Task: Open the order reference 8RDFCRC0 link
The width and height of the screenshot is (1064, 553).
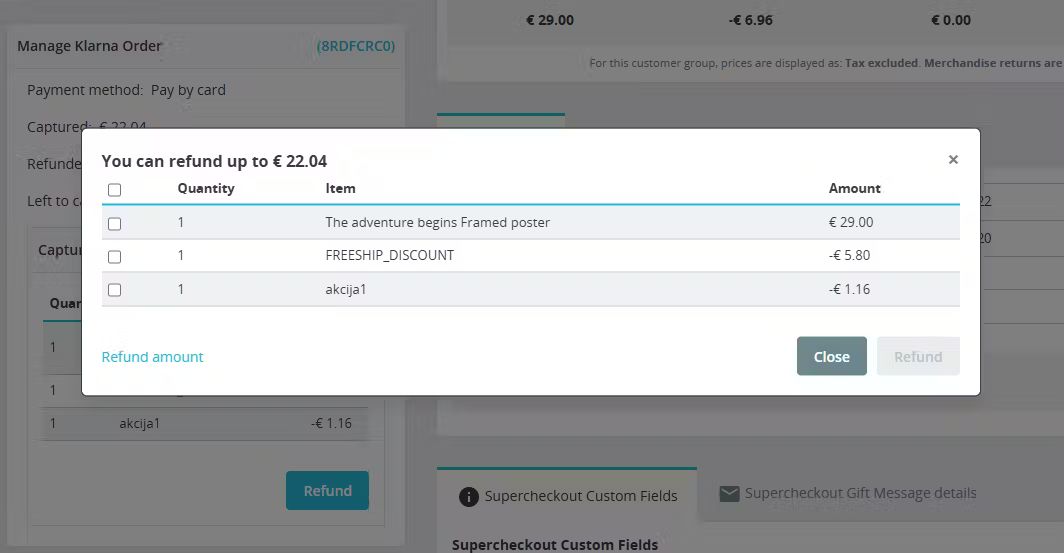Action: pyautogui.click(x=356, y=46)
